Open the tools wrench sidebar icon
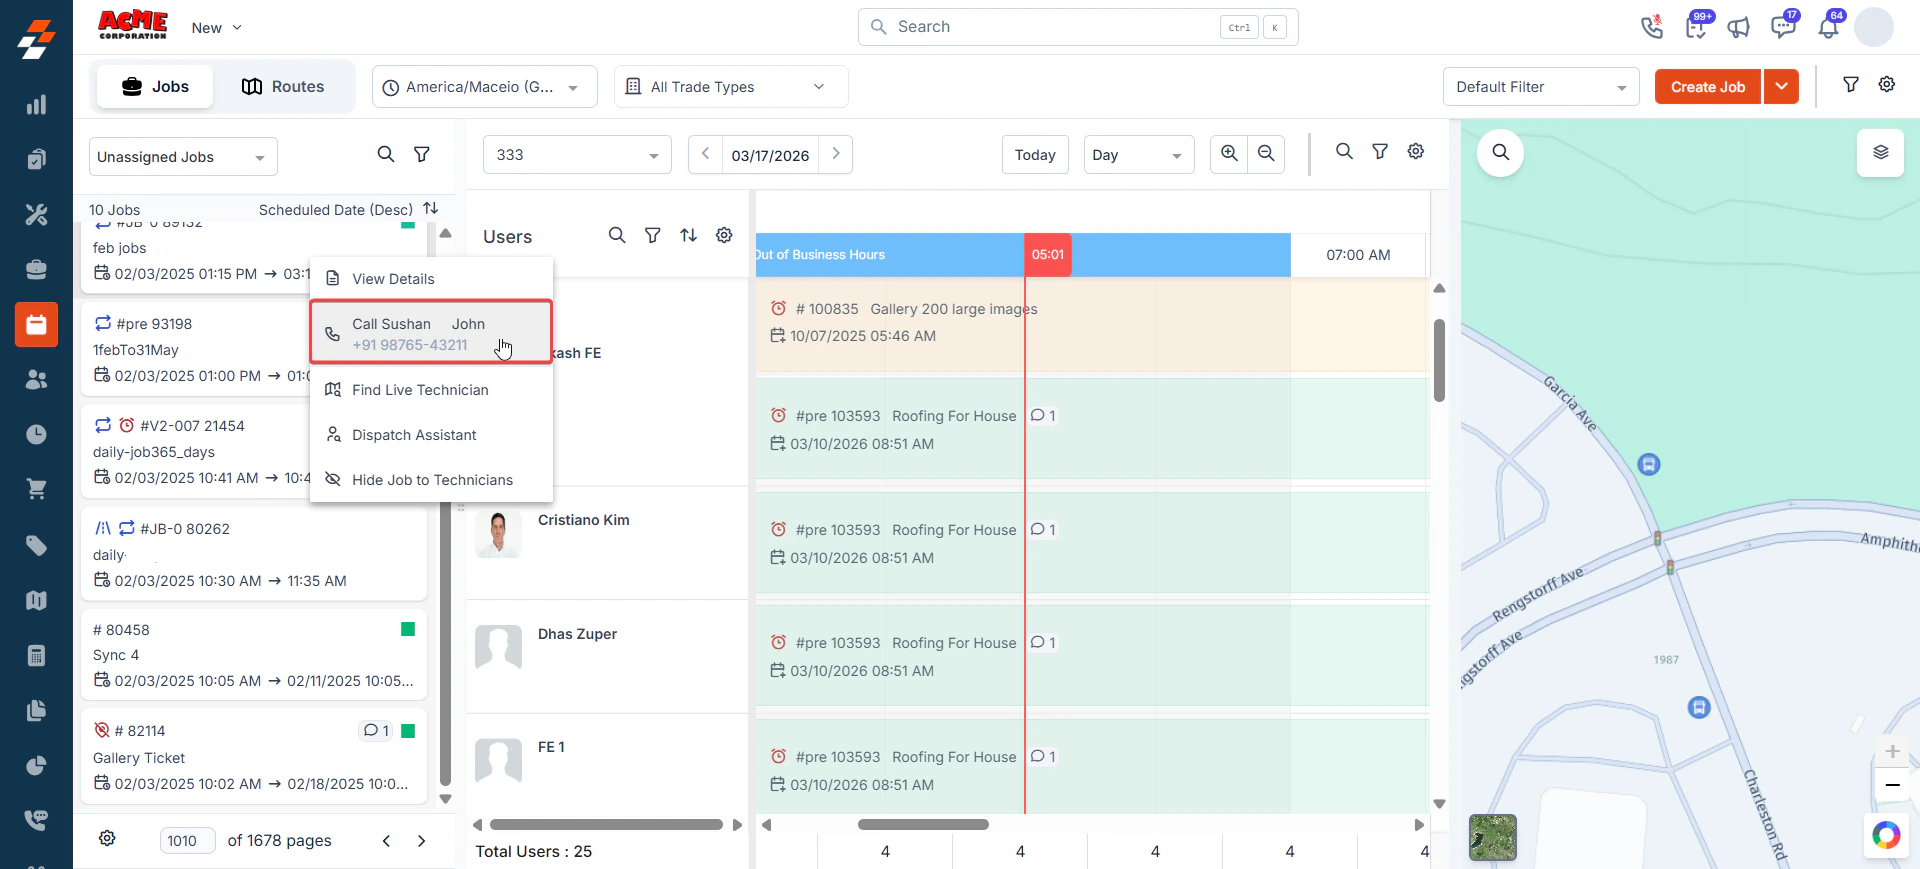 point(36,214)
